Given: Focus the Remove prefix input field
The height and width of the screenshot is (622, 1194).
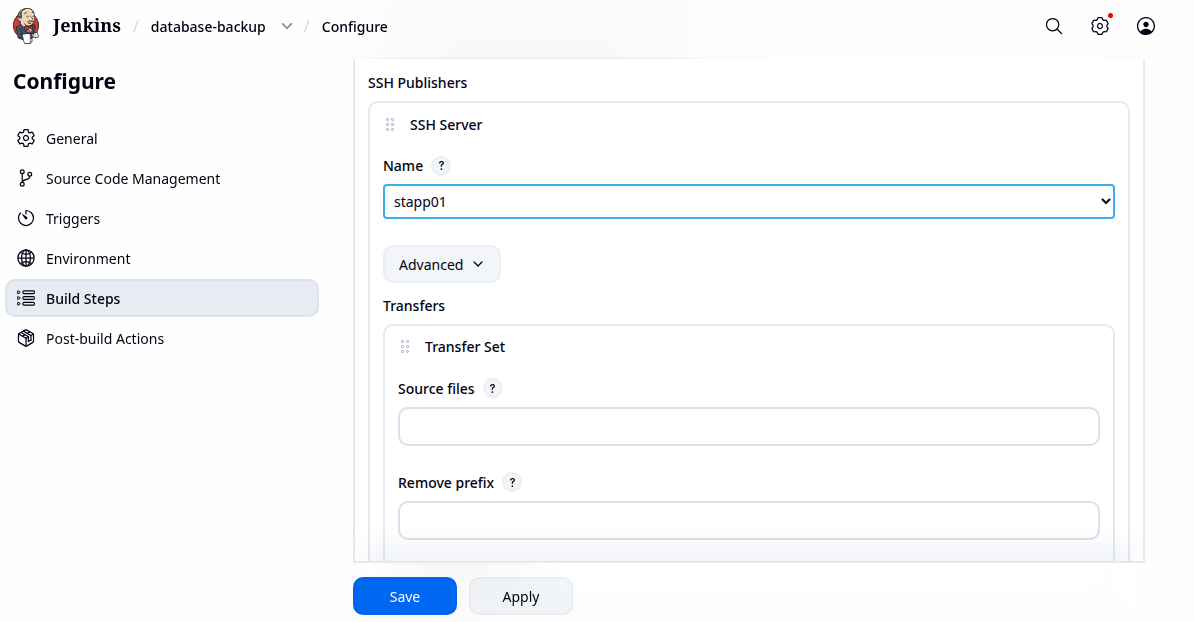Looking at the screenshot, I should (749, 520).
